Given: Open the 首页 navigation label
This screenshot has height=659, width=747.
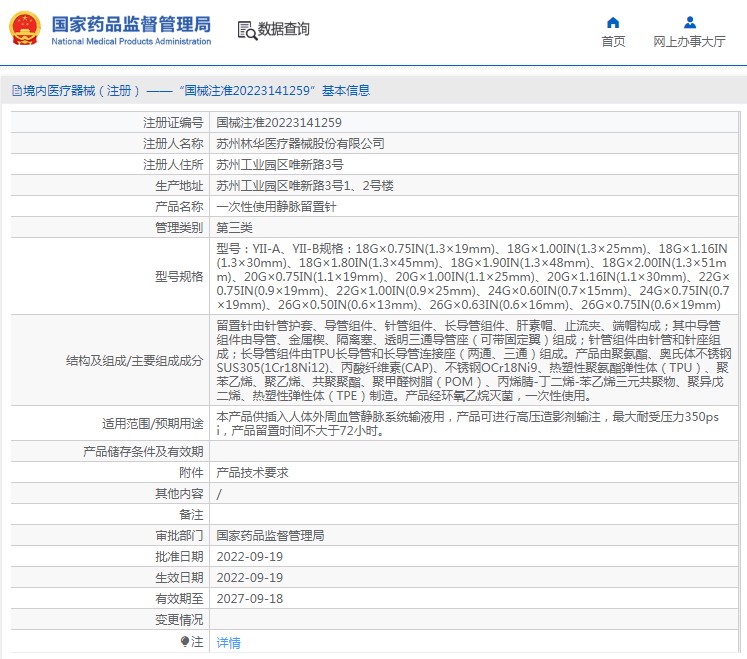Looking at the screenshot, I should tap(613, 42).
